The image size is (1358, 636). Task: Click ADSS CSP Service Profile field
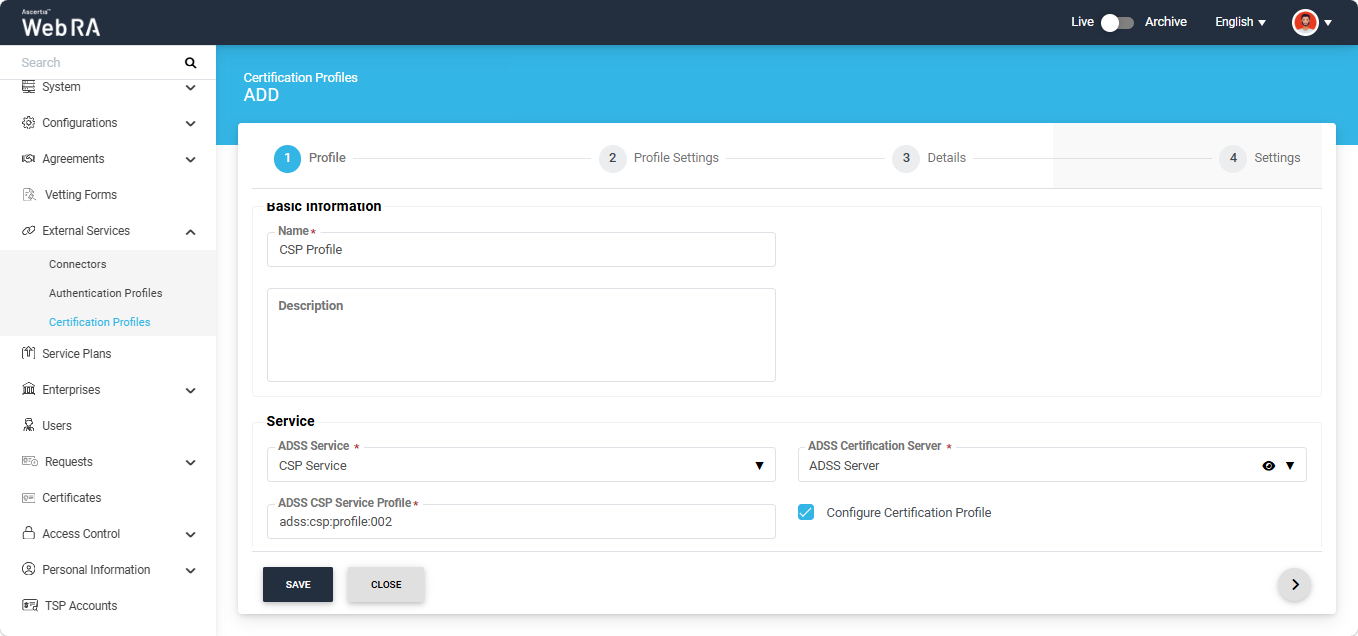[x=521, y=522]
